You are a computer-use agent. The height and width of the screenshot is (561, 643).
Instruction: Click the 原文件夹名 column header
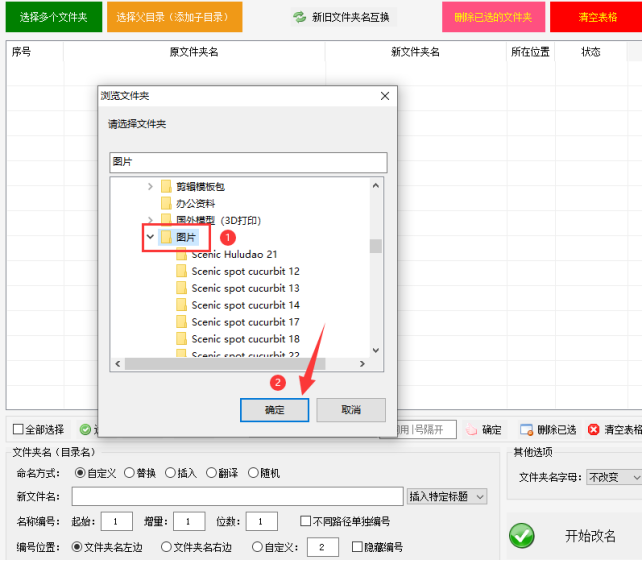click(x=194, y=52)
